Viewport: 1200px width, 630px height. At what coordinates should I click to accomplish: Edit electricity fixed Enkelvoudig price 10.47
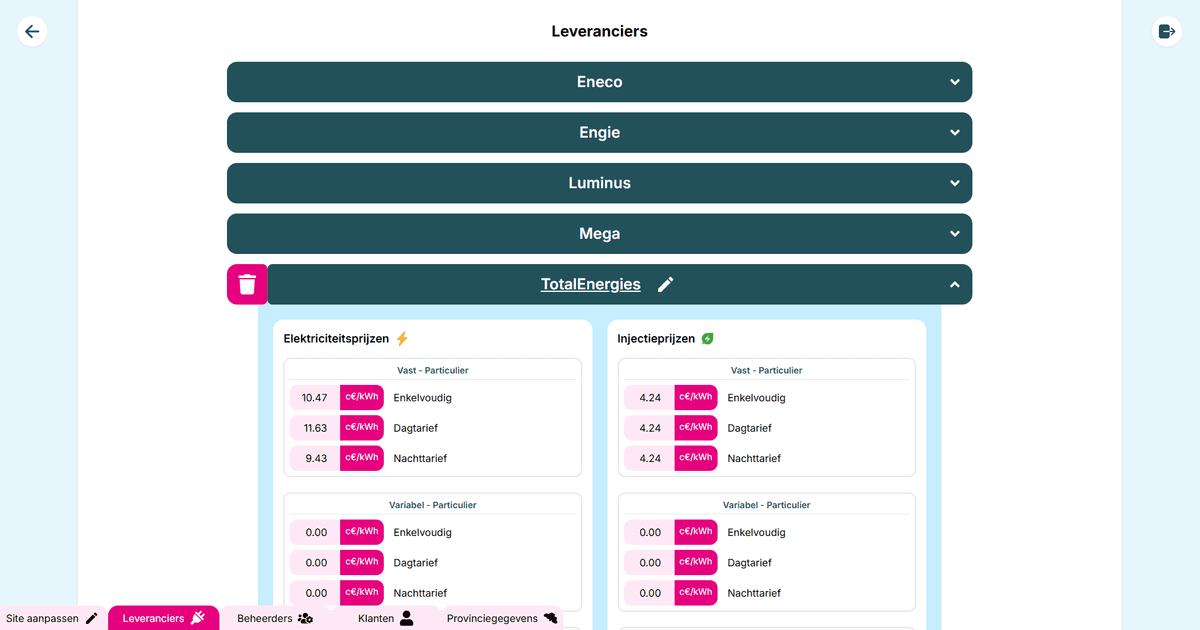click(315, 398)
